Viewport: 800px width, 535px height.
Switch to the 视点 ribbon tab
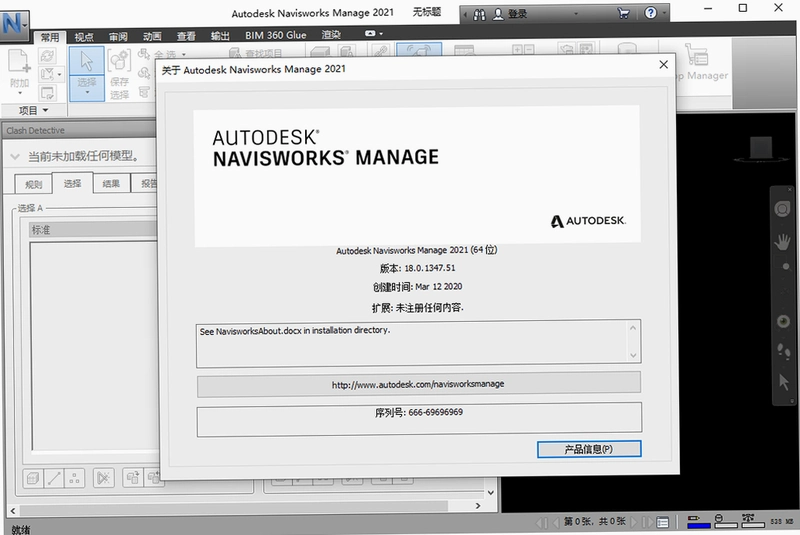click(84, 37)
